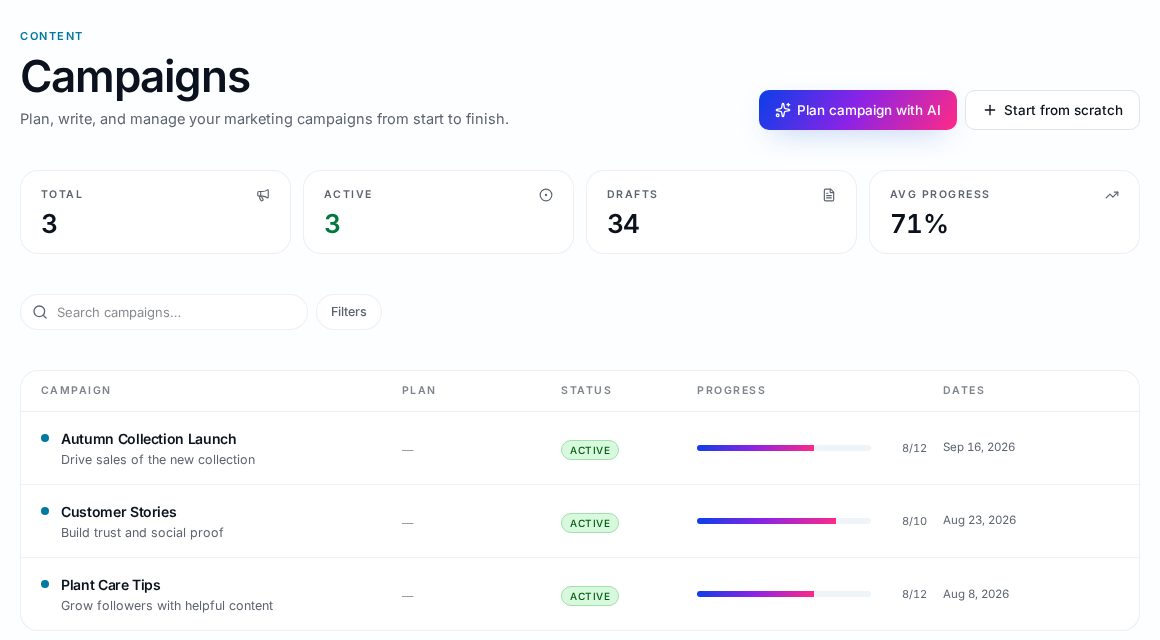
Task: Click the megaphone icon in Total card
Action: pyautogui.click(x=263, y=195)
